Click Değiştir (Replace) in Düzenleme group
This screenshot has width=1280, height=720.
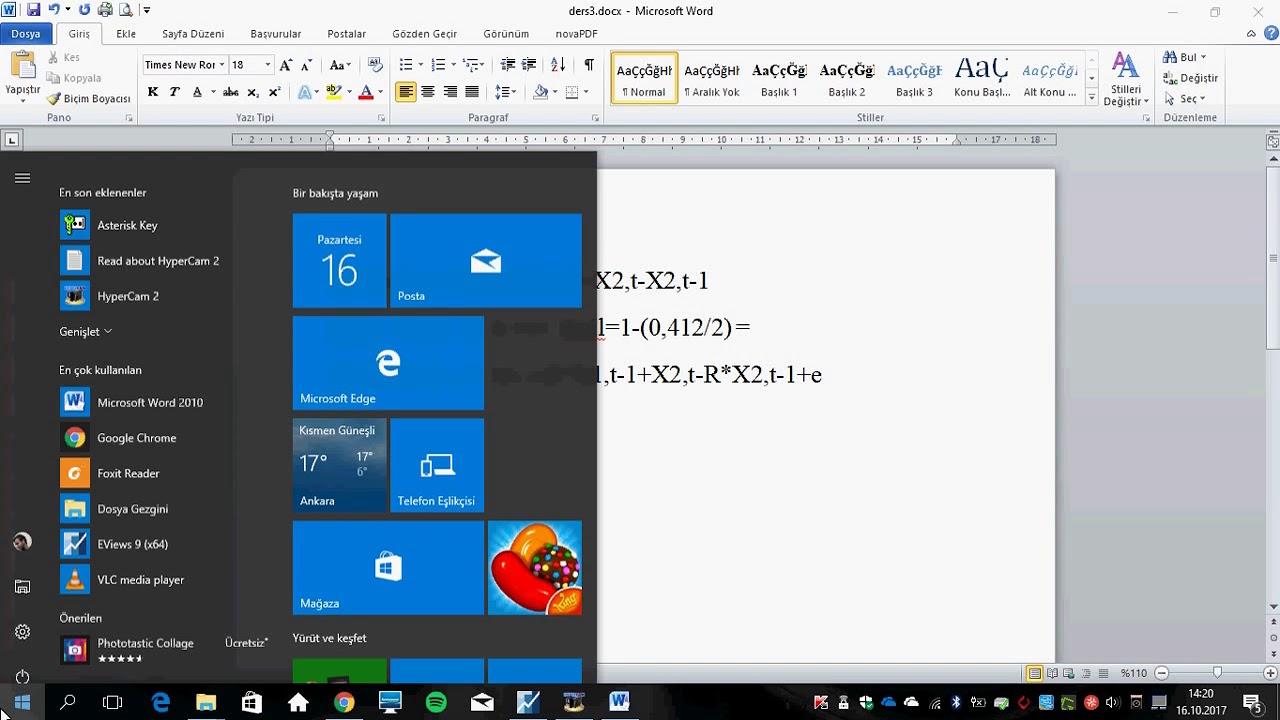[x=1190, y=78]
